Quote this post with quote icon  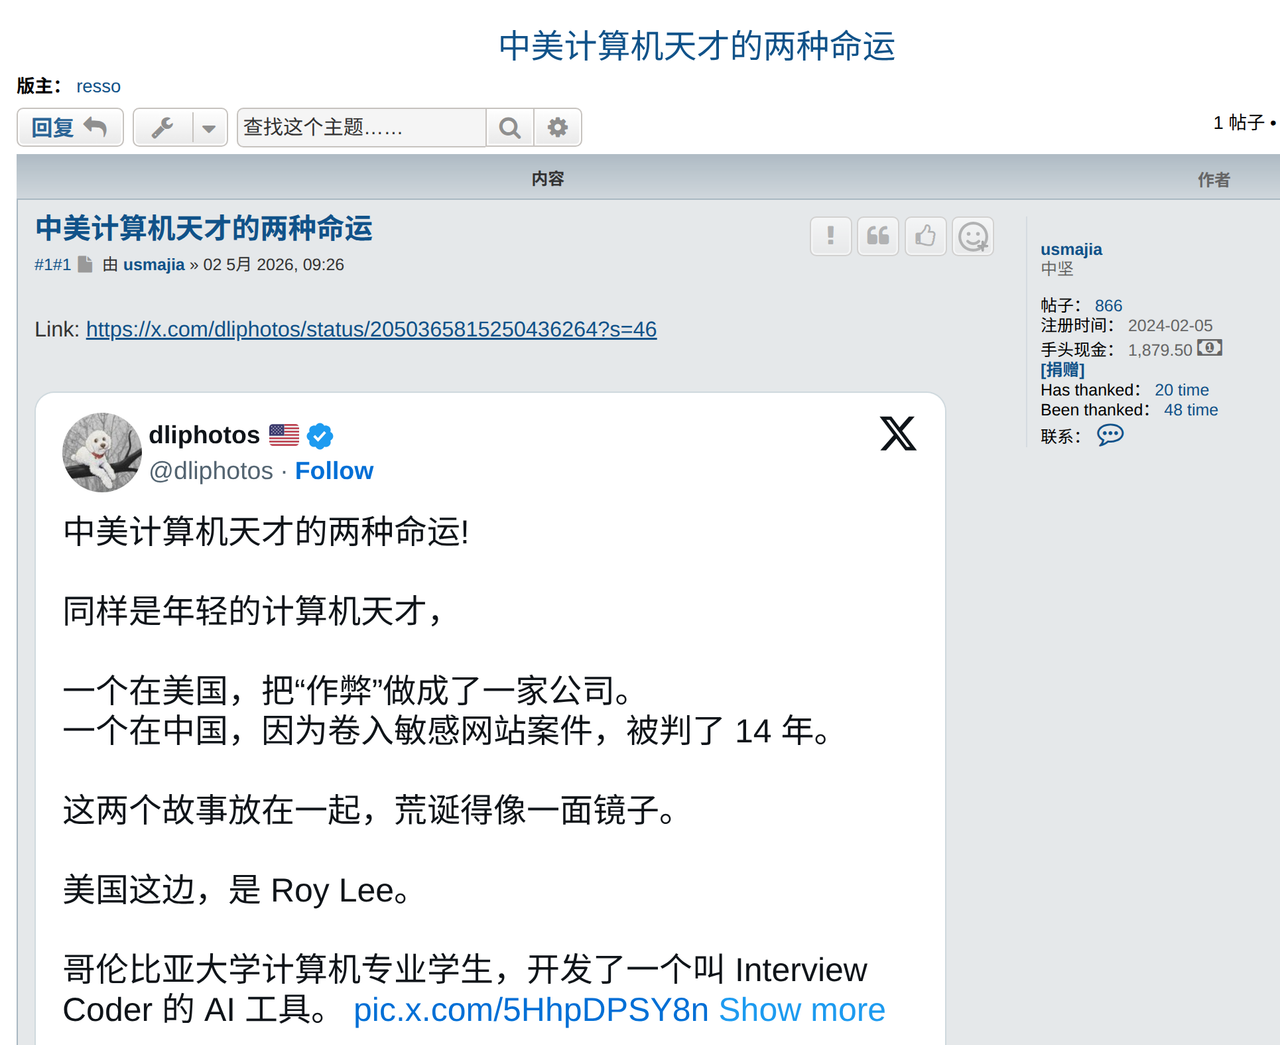pos(878,236)
